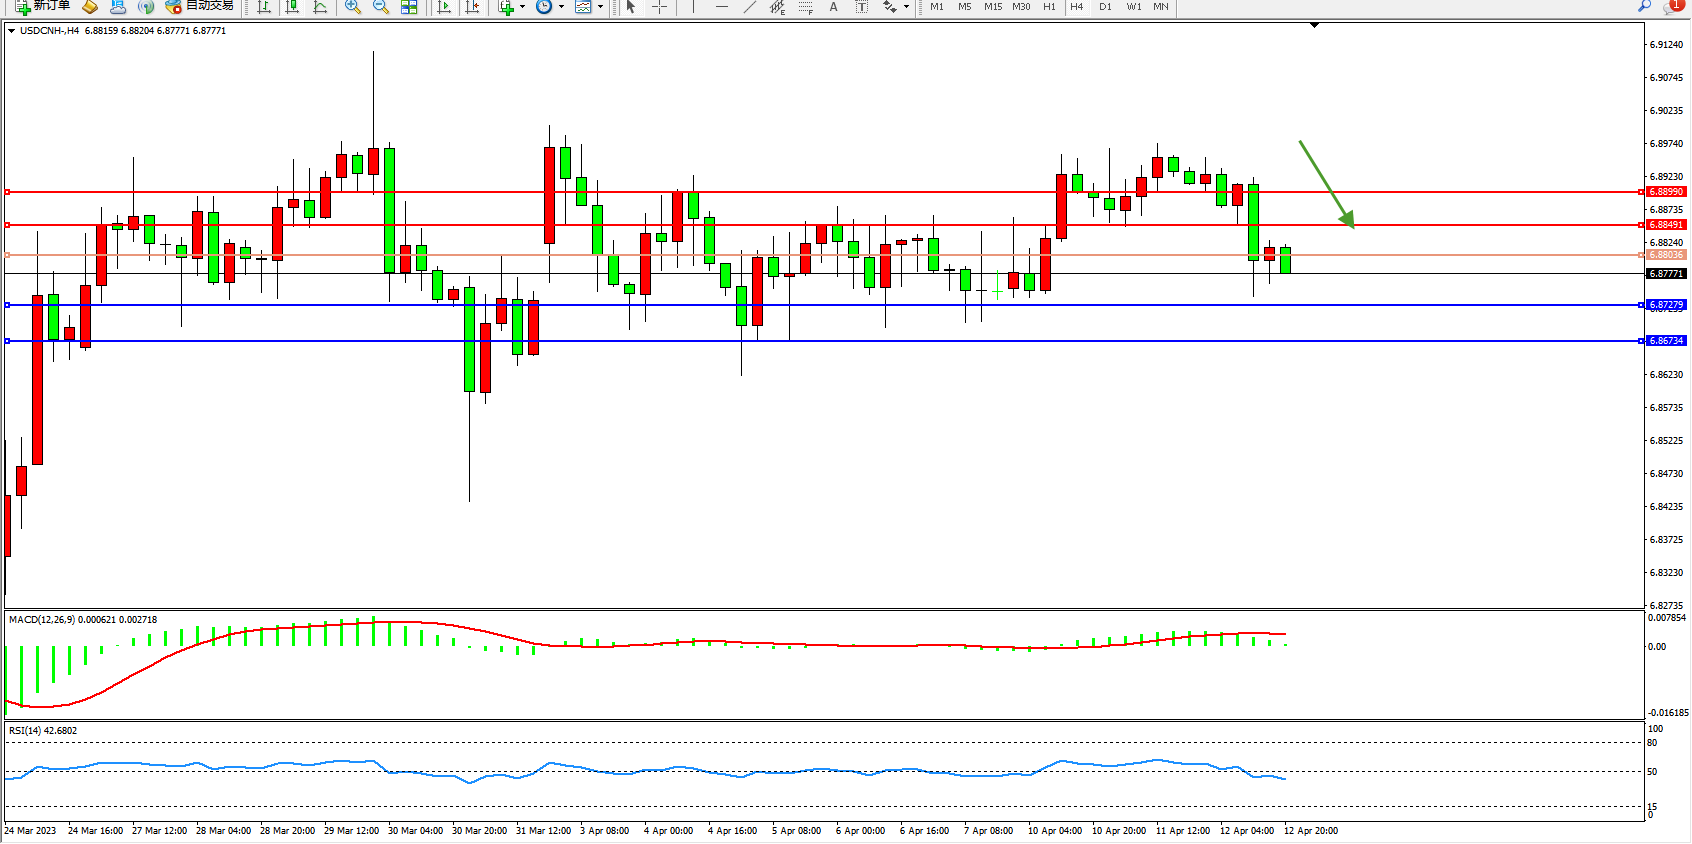Image resolution: width=1692 pixels, height=844 pixels.
Task: Click the zoom out magnifier icon
Action: pos(381,6)
